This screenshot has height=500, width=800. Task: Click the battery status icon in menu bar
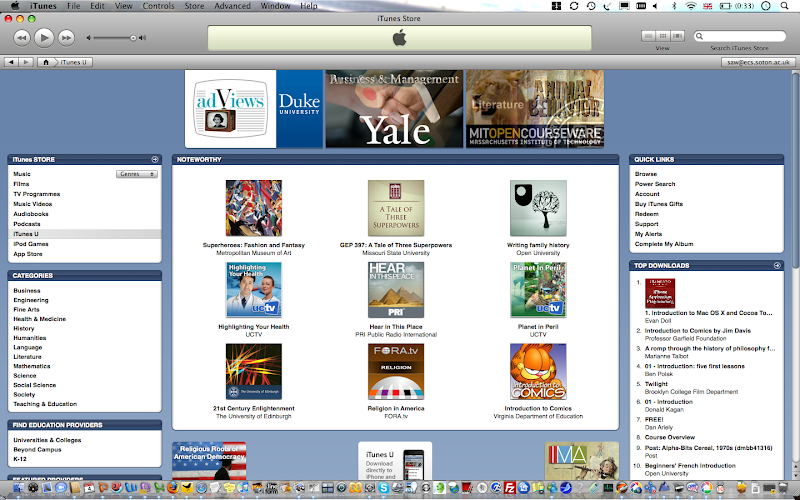tap(725, 6)
